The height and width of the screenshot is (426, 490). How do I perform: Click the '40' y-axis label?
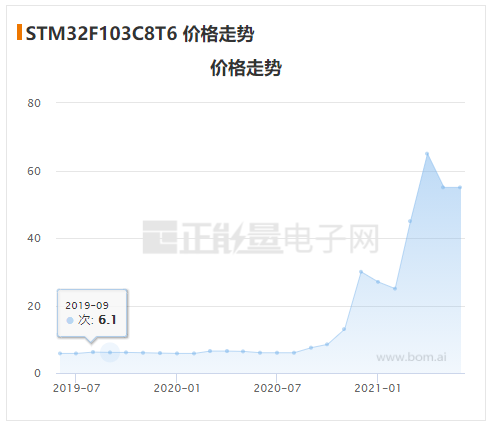(x=34, y=238)
